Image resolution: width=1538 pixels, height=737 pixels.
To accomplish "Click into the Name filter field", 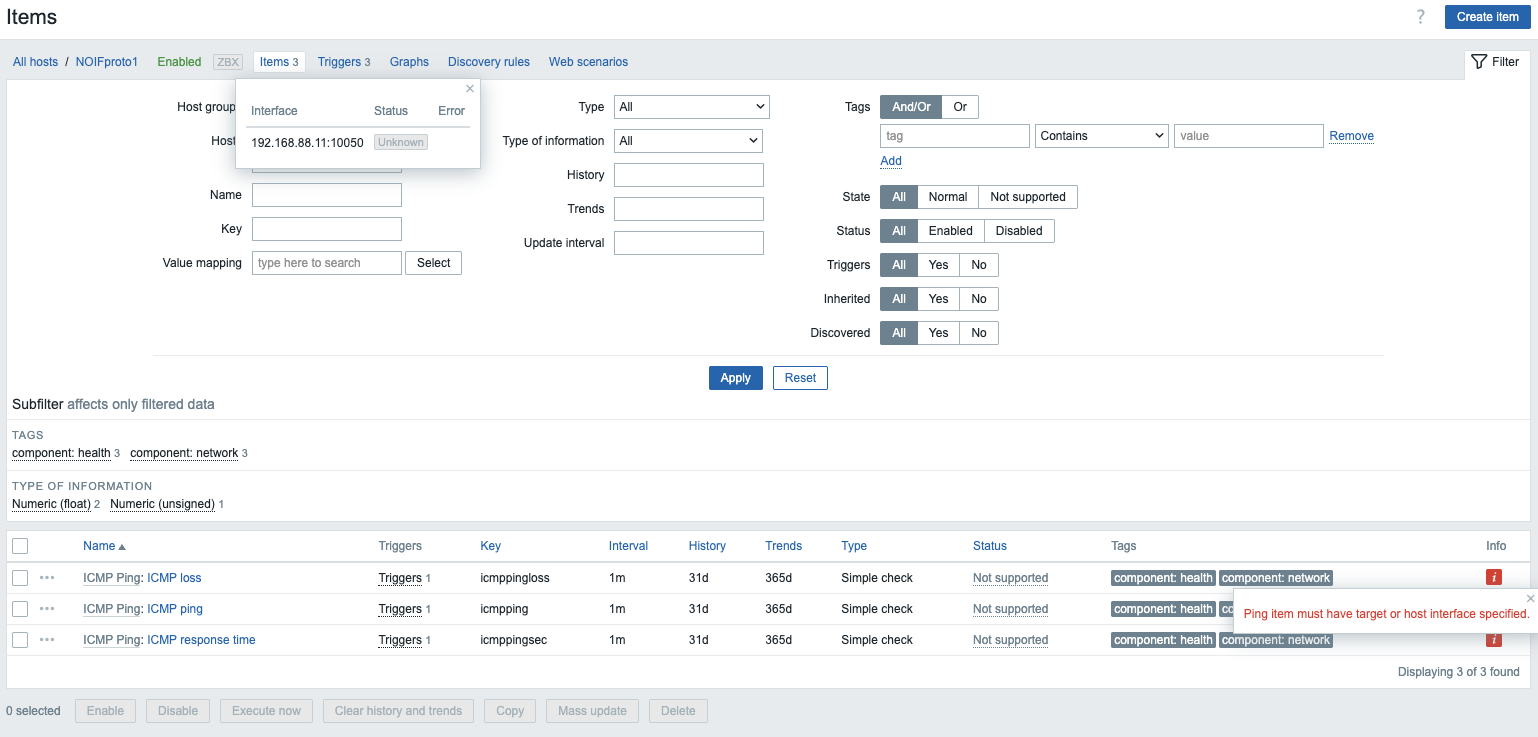I will pos(326,195).
